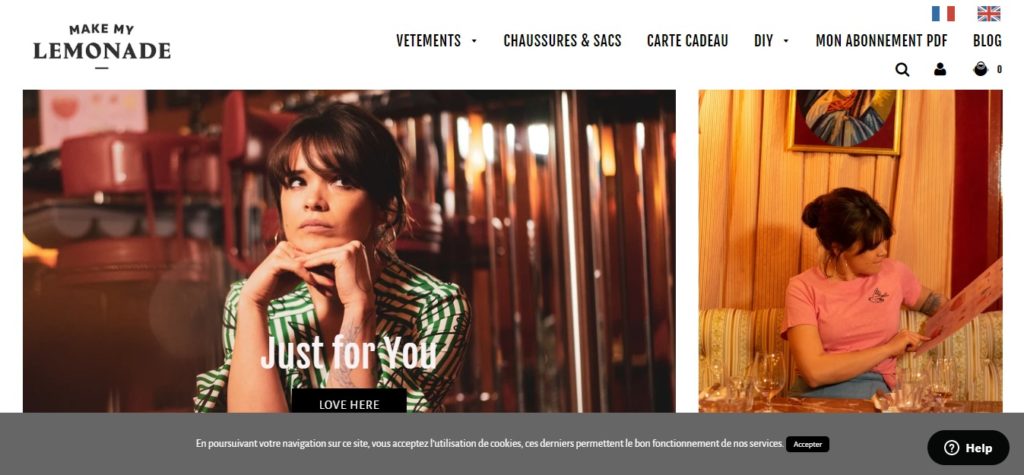Expand the DIY dropdown arrow

pos(786,41)
